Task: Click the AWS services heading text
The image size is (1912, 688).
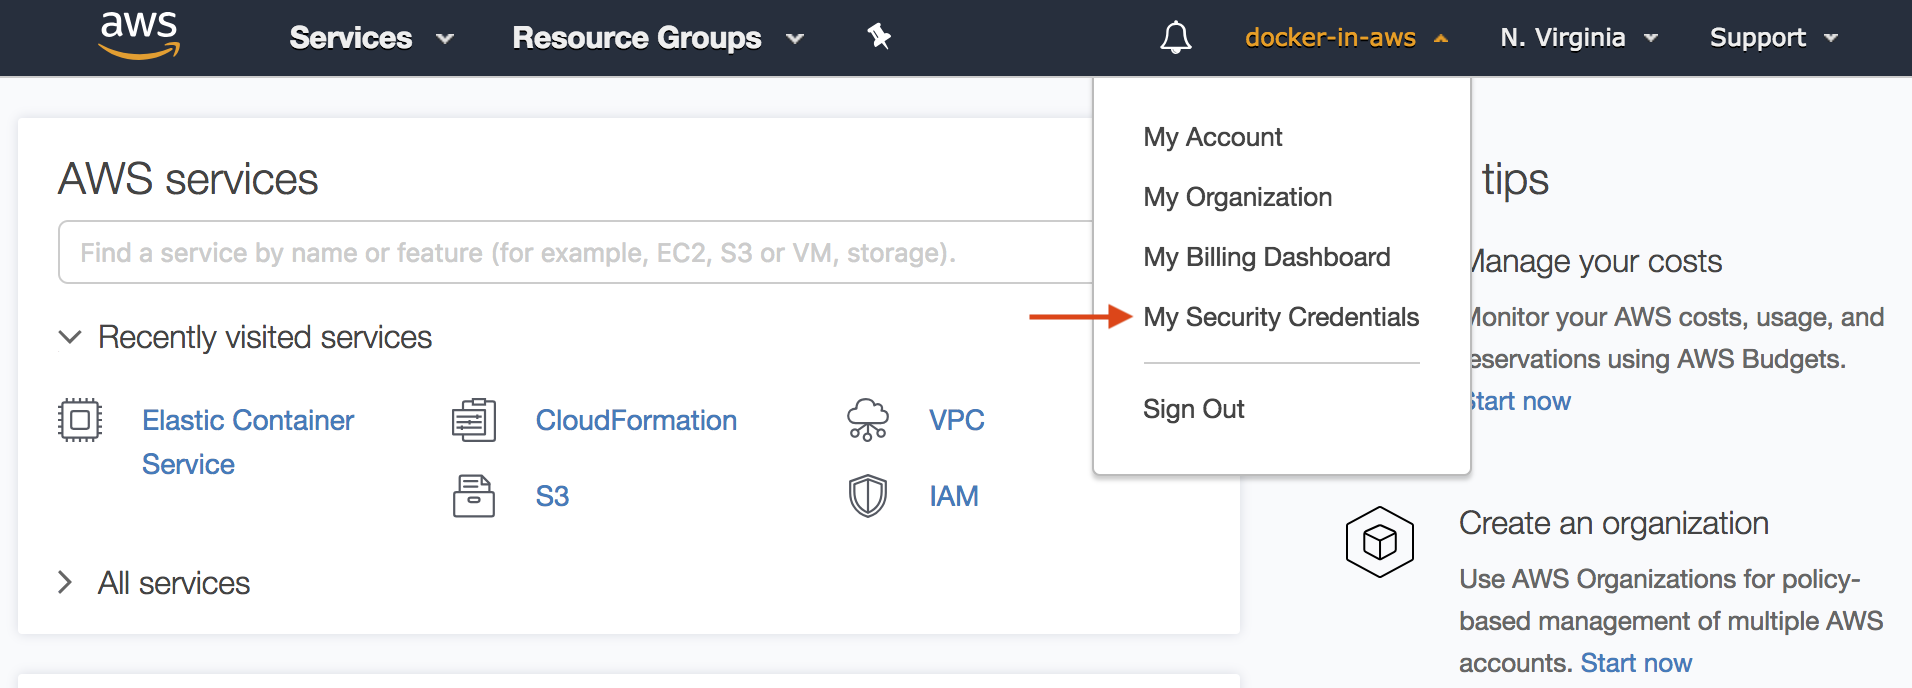Action: (x=188, y=179)
